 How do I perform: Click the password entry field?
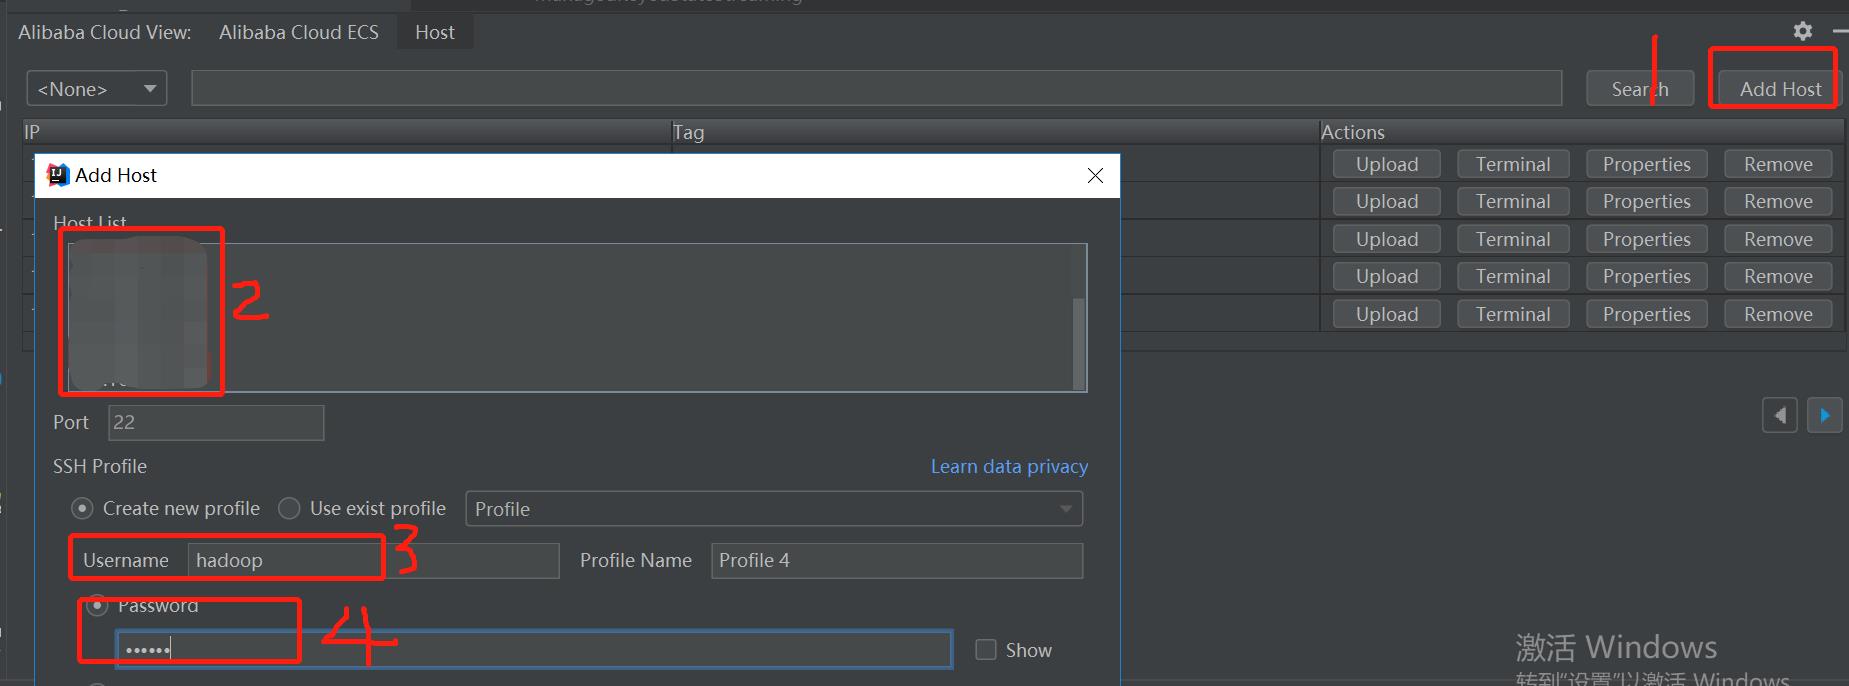click(x=534, y=649)
